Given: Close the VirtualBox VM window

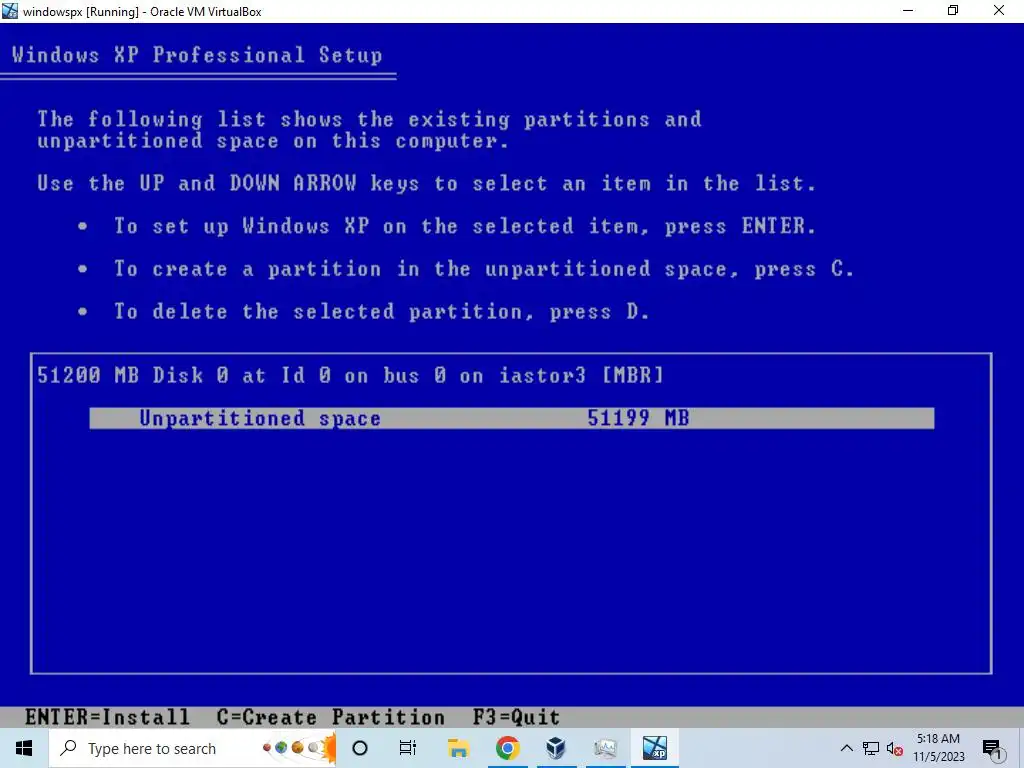Looking at the screenshot, I should 999,10.
